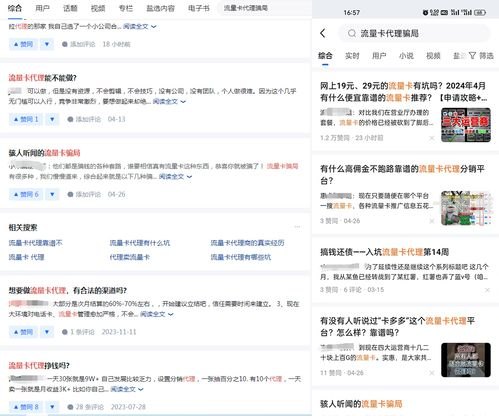Open question 流量卡代理能不能做?
The width and height of the screenshot is (499, 416).
[x=42, y=78]
